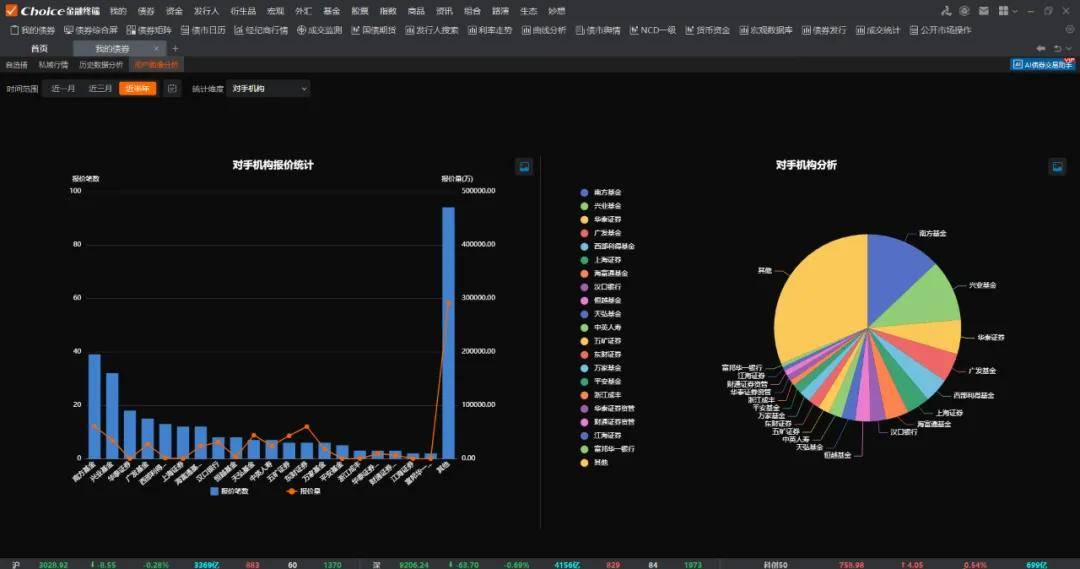Open 货币资金 toolbar shortcut
The image size is (1080, 569).
coord(707,30)
